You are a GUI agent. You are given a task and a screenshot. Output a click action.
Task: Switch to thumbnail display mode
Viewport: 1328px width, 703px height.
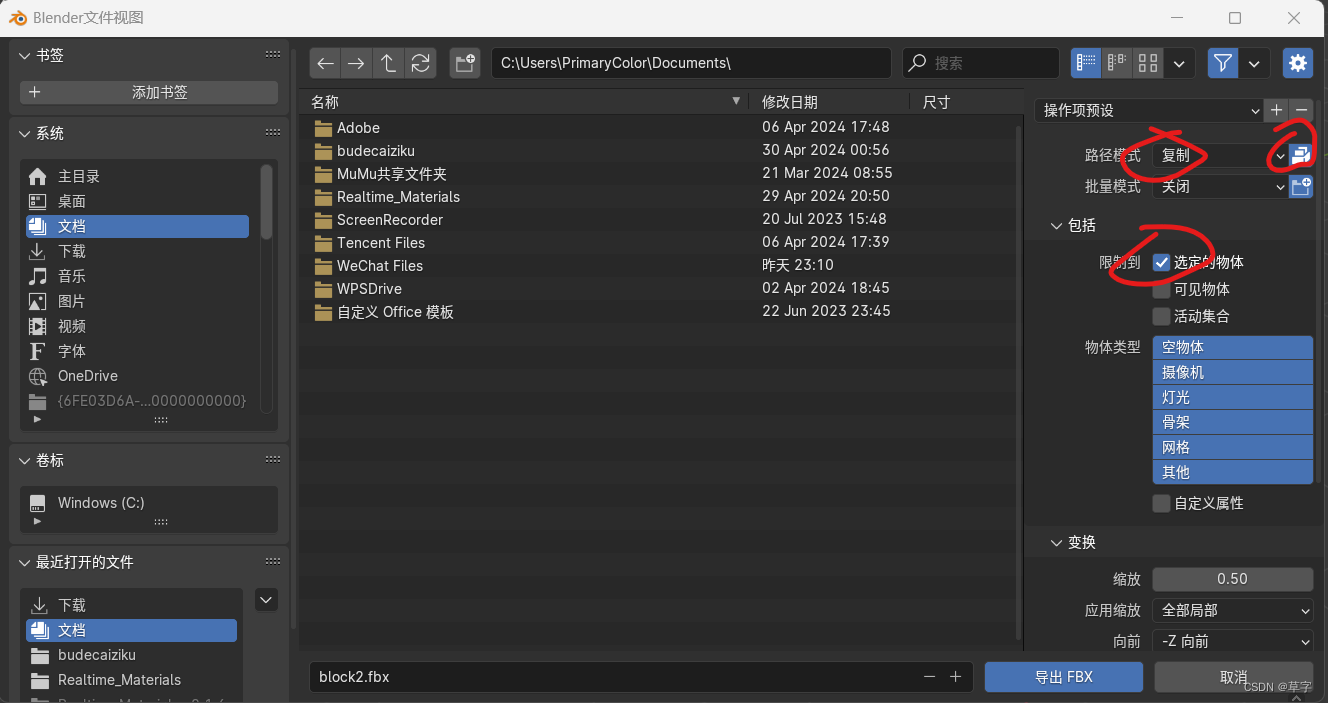1148,63
